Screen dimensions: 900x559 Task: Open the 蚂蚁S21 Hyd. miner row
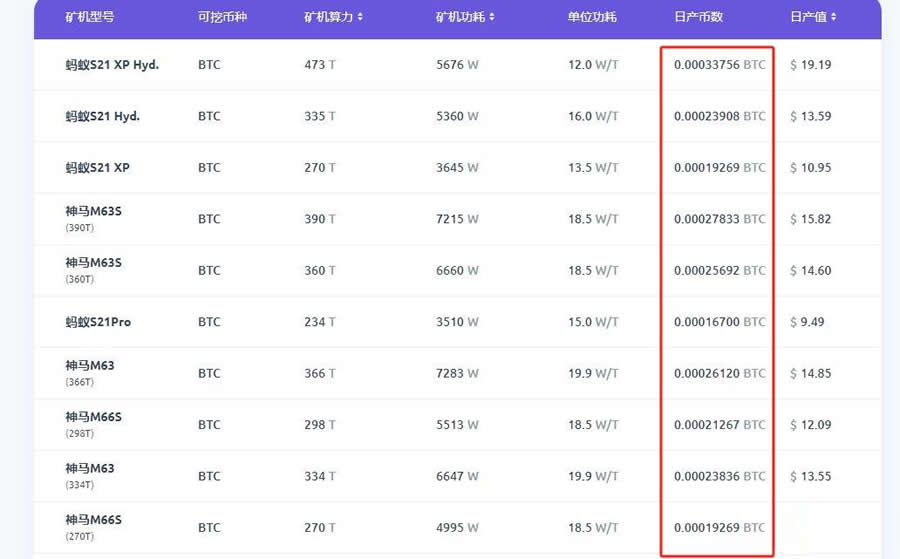point(457,116)
